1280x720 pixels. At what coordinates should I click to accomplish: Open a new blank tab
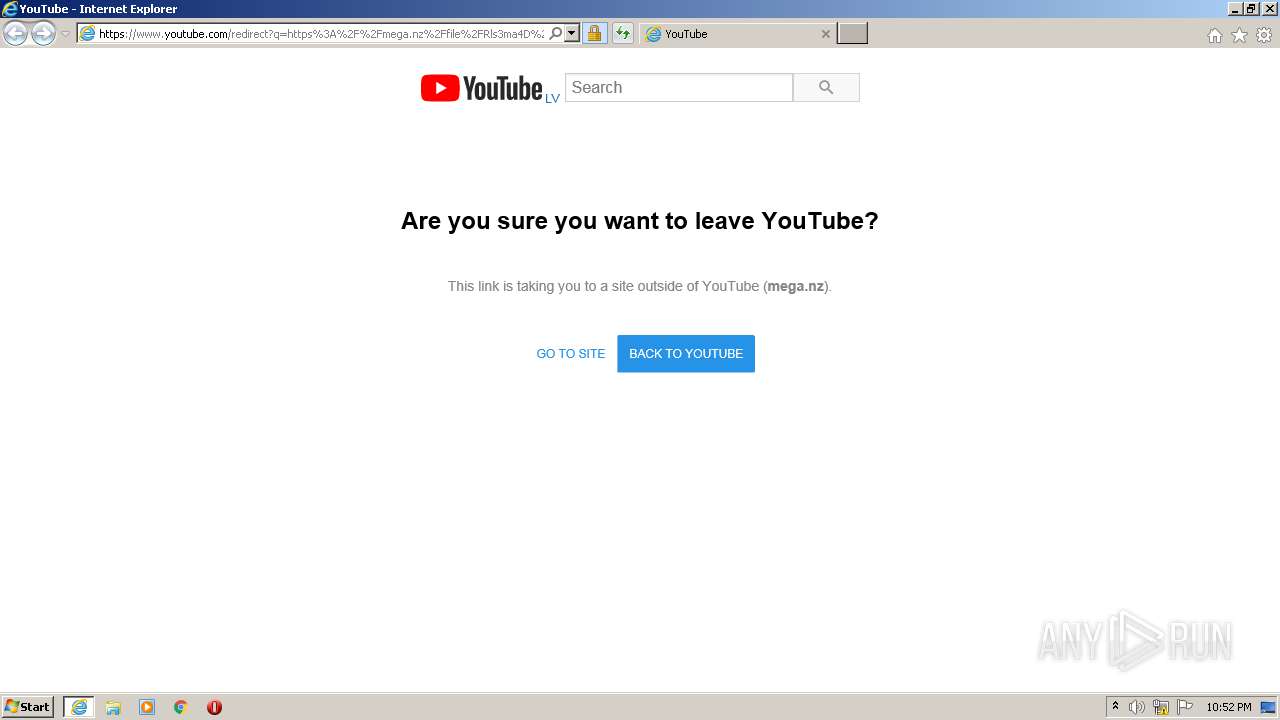click(x=852, y=34)
